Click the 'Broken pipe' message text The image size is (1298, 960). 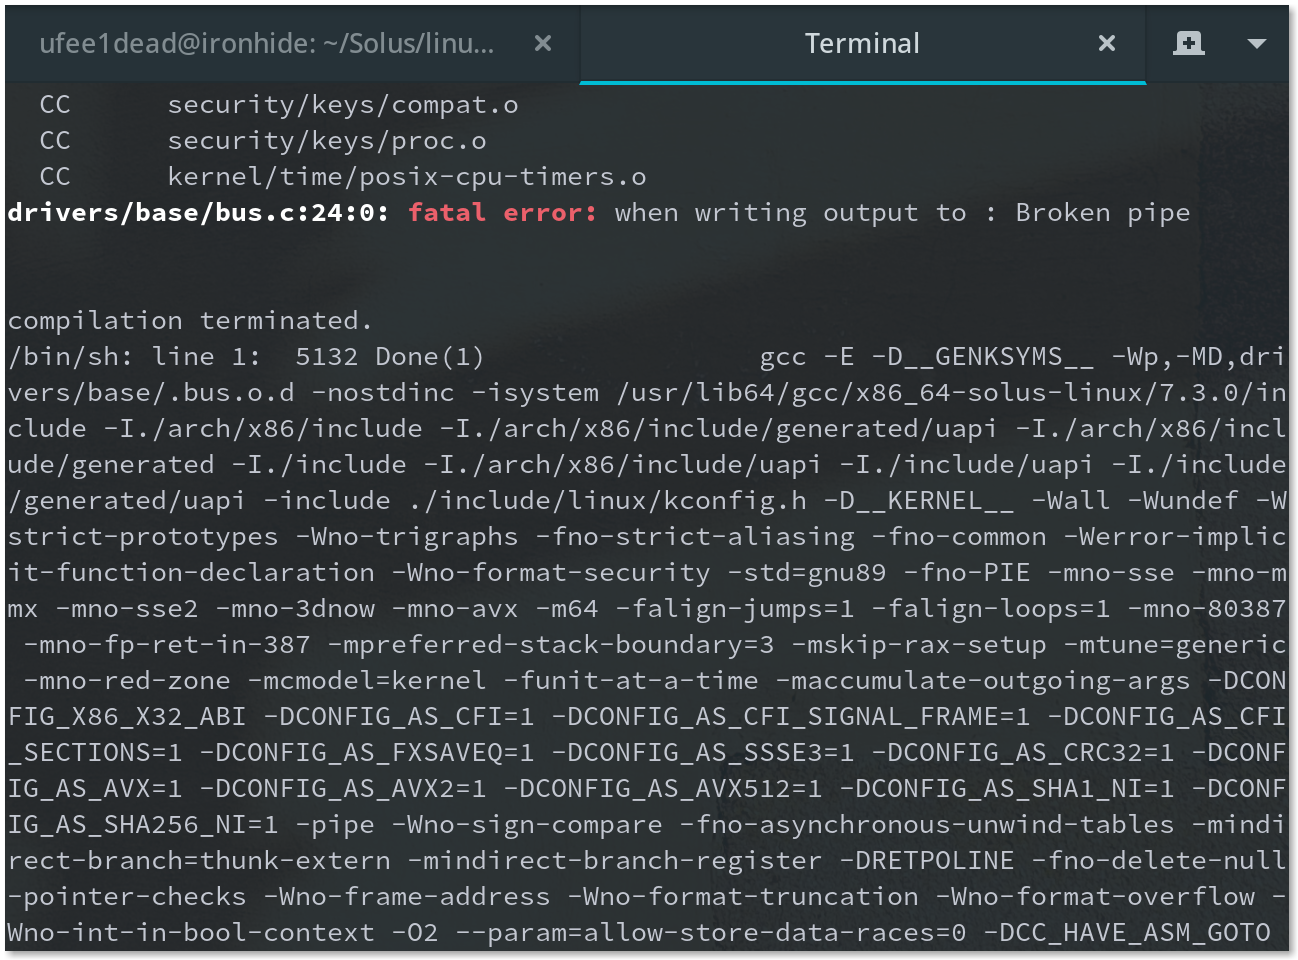pos(1103,213)
